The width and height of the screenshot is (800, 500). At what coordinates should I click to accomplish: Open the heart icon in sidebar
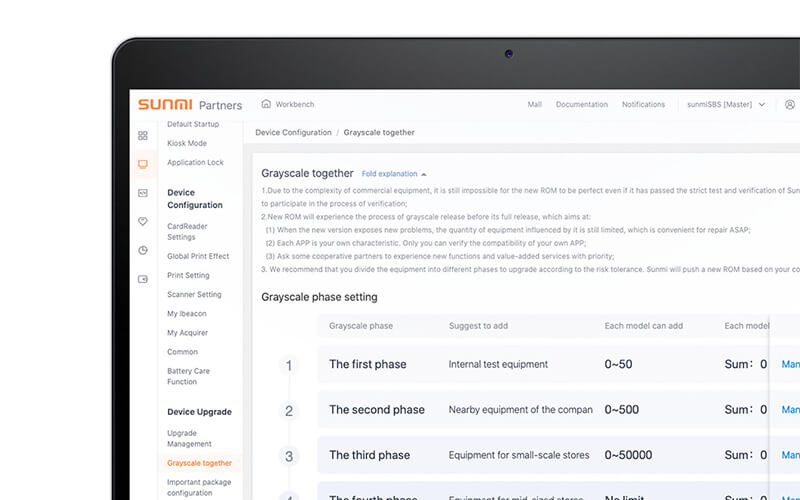[142, 222]
